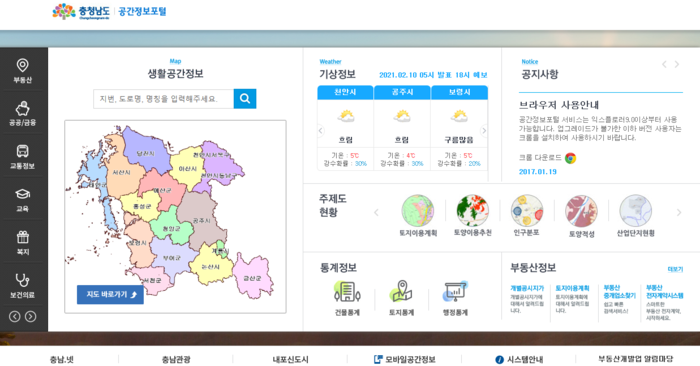This screenshot has width=700, height=366.
Task: Open the 더보기 link in 부동산정보
Action: pos(675,269)
